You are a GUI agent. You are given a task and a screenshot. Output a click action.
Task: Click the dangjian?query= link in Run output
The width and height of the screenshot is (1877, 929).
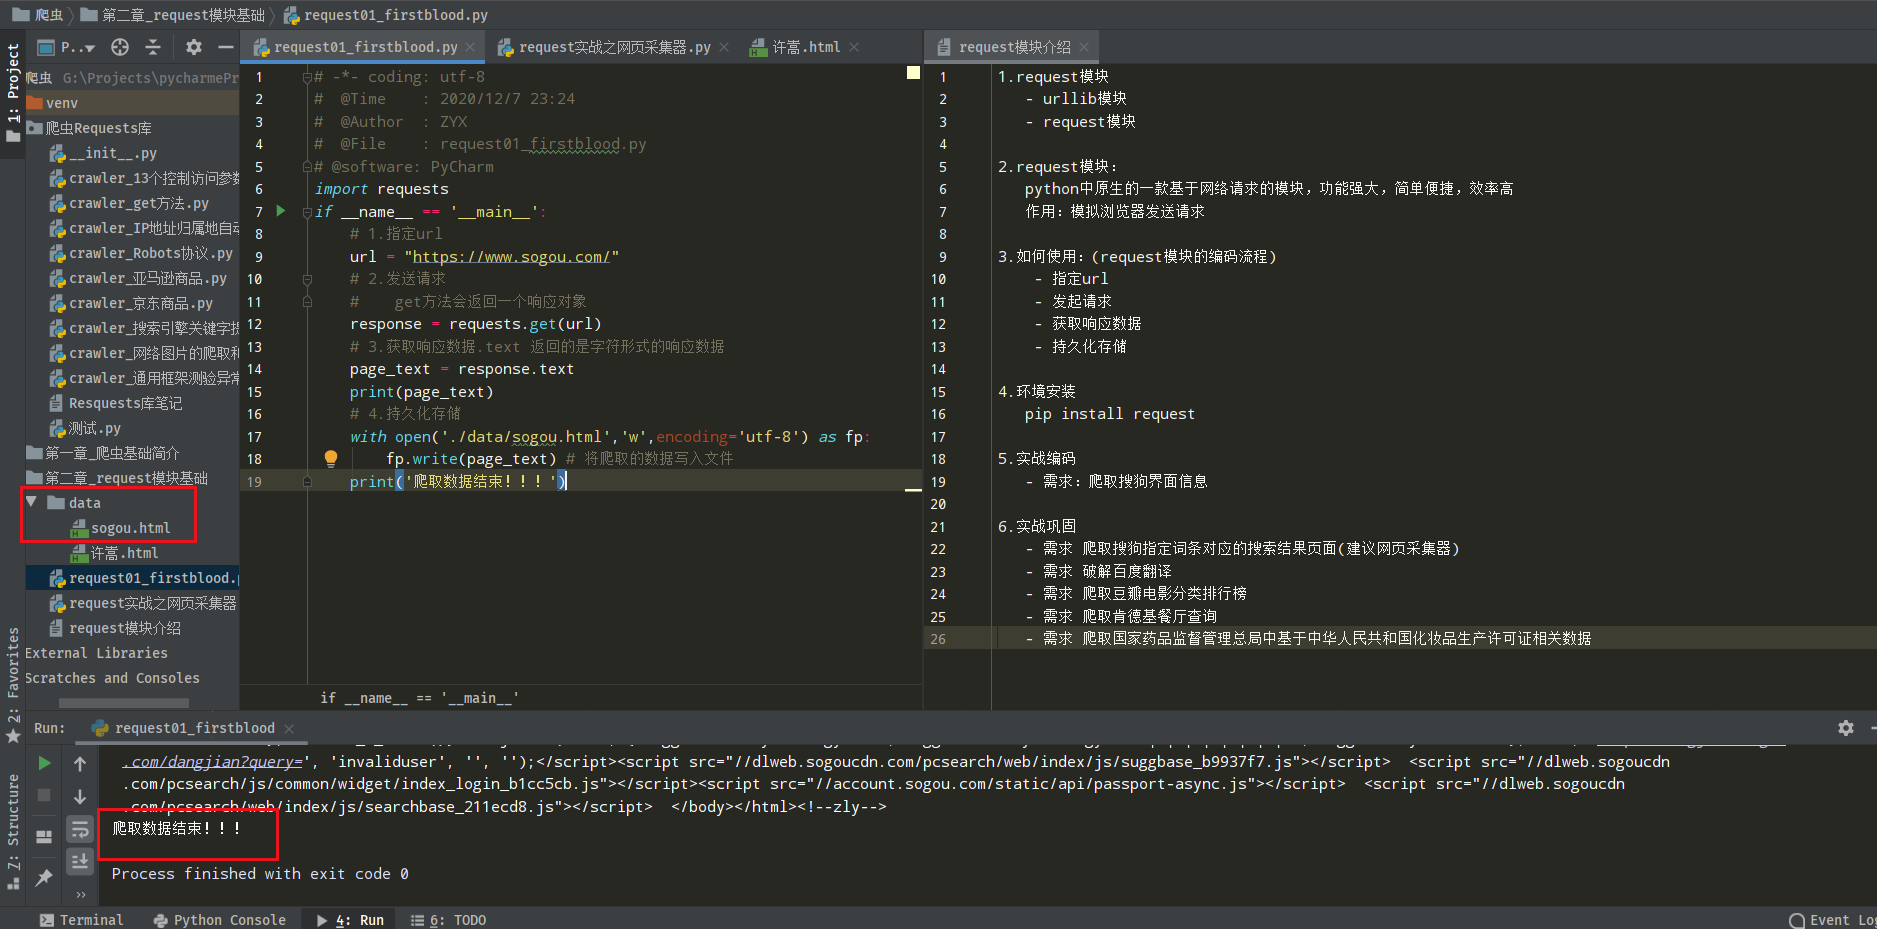213,762
